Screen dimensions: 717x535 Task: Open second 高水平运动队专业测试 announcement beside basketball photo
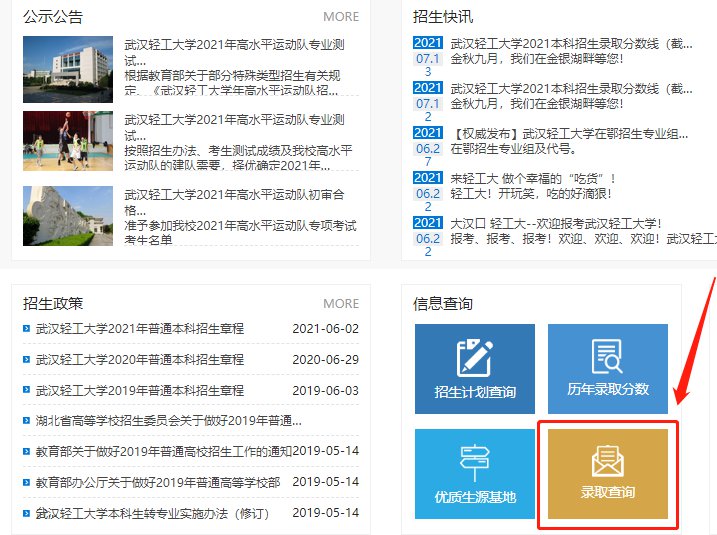click(234, 127)
